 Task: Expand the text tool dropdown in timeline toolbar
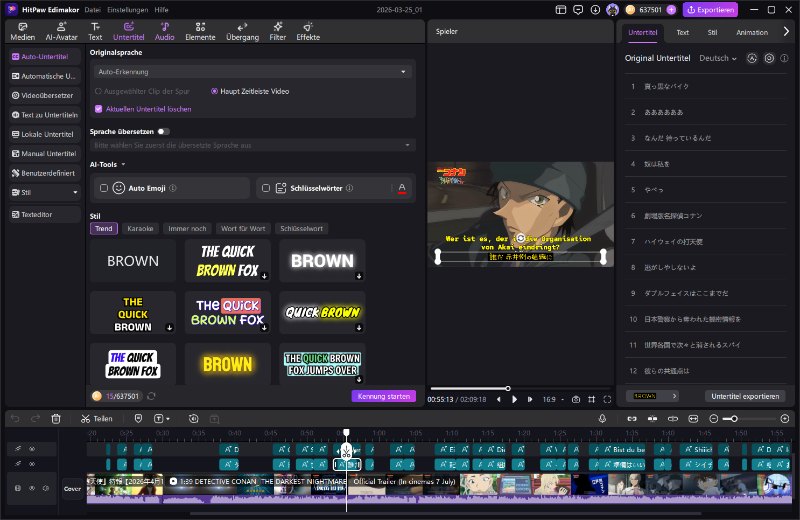click(168, 418)
